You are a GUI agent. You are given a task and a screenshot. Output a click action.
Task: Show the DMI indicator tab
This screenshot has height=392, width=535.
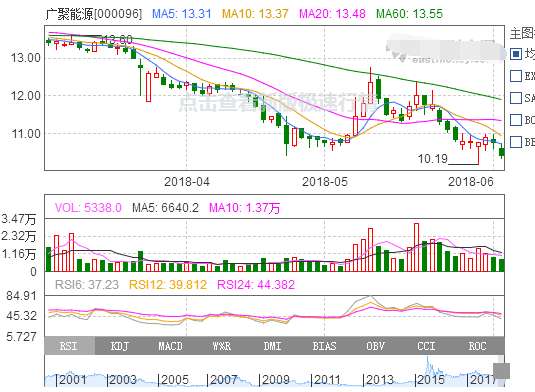[273, 346]
